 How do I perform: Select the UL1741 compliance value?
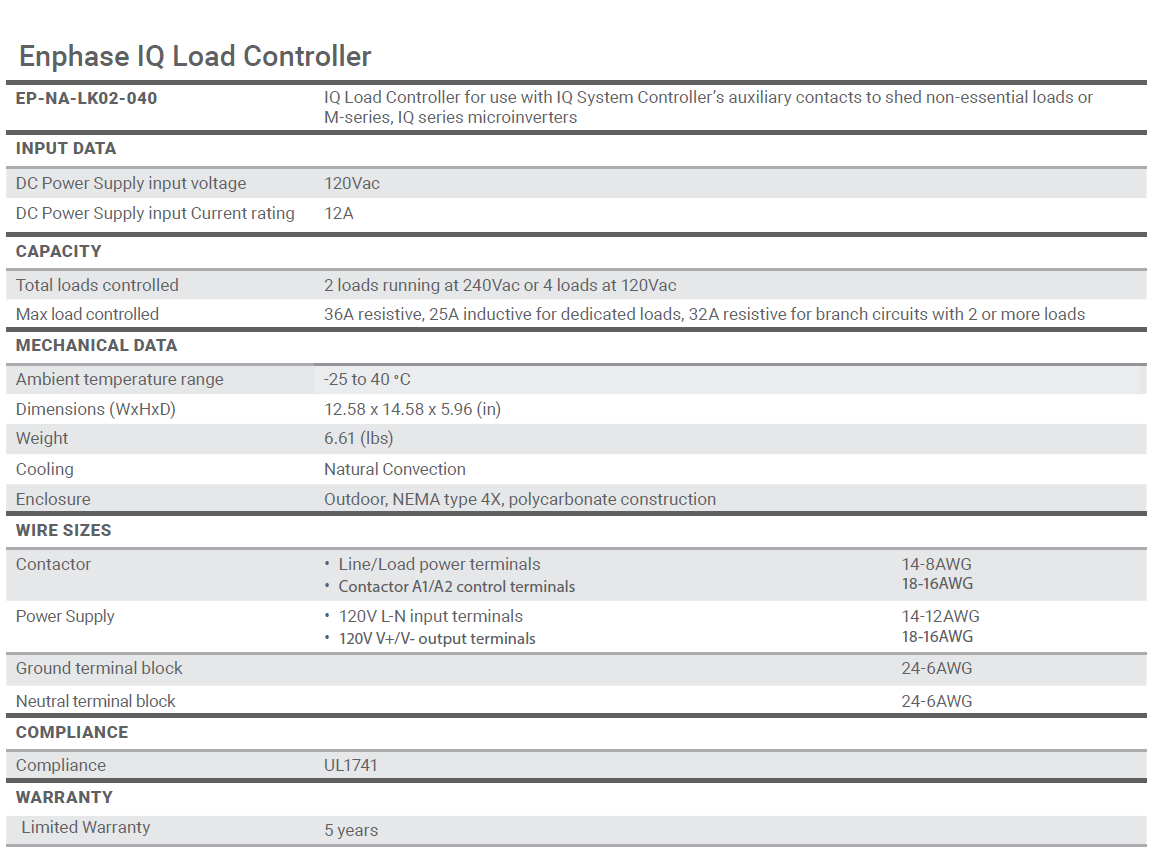(351, 765)
